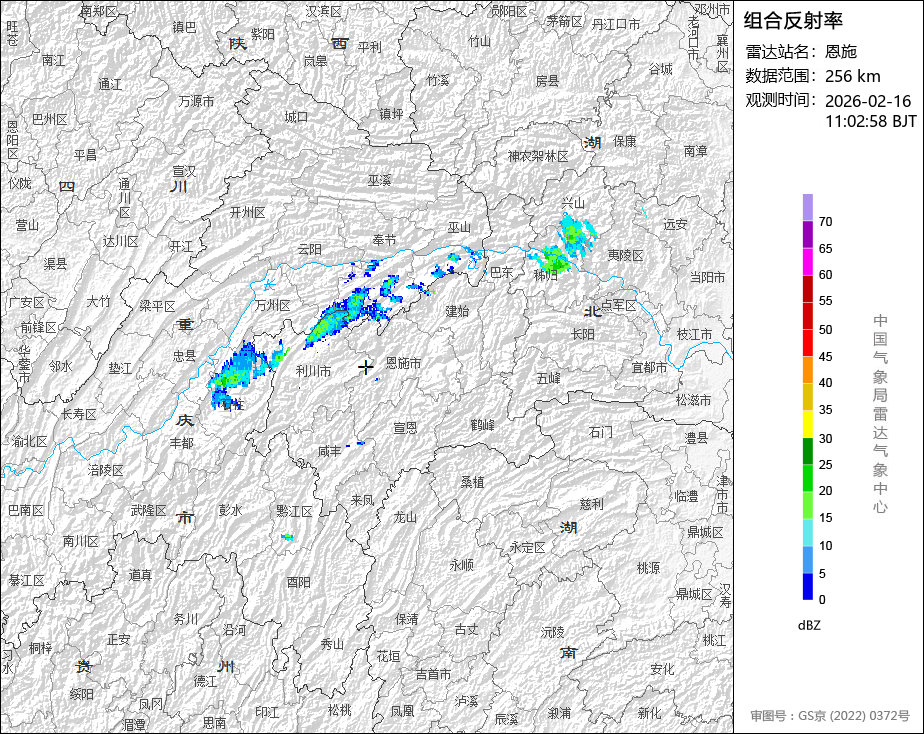Click the legend value 45
This screenshot has width=924, height=734.
[x=826, y=356]
